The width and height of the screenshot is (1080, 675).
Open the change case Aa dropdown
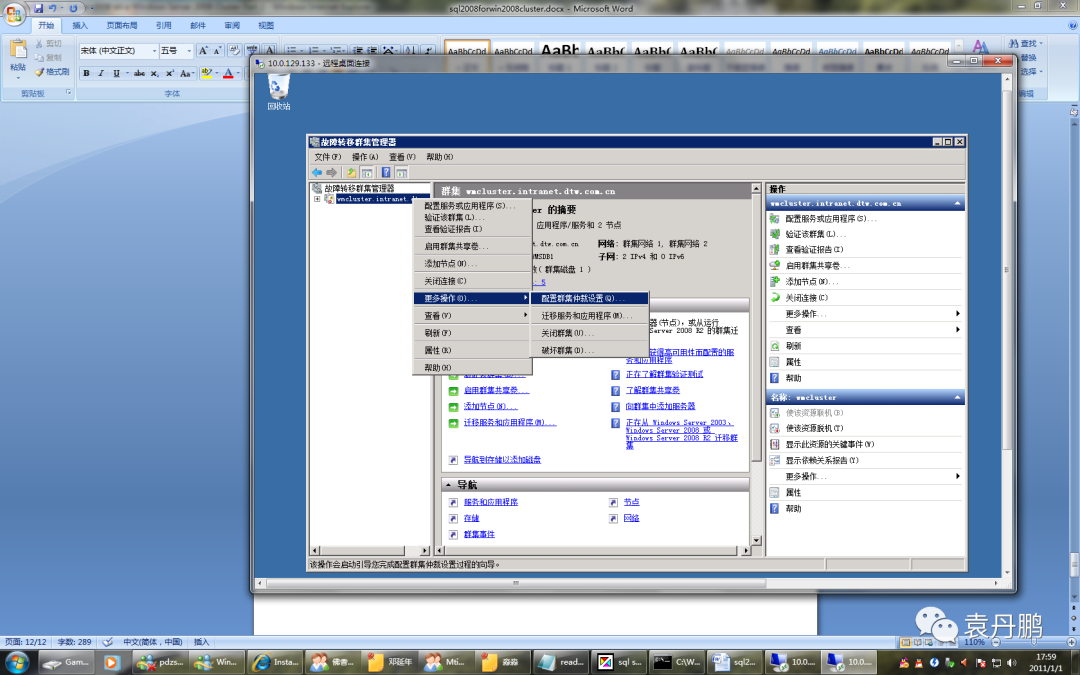[186, 73]
